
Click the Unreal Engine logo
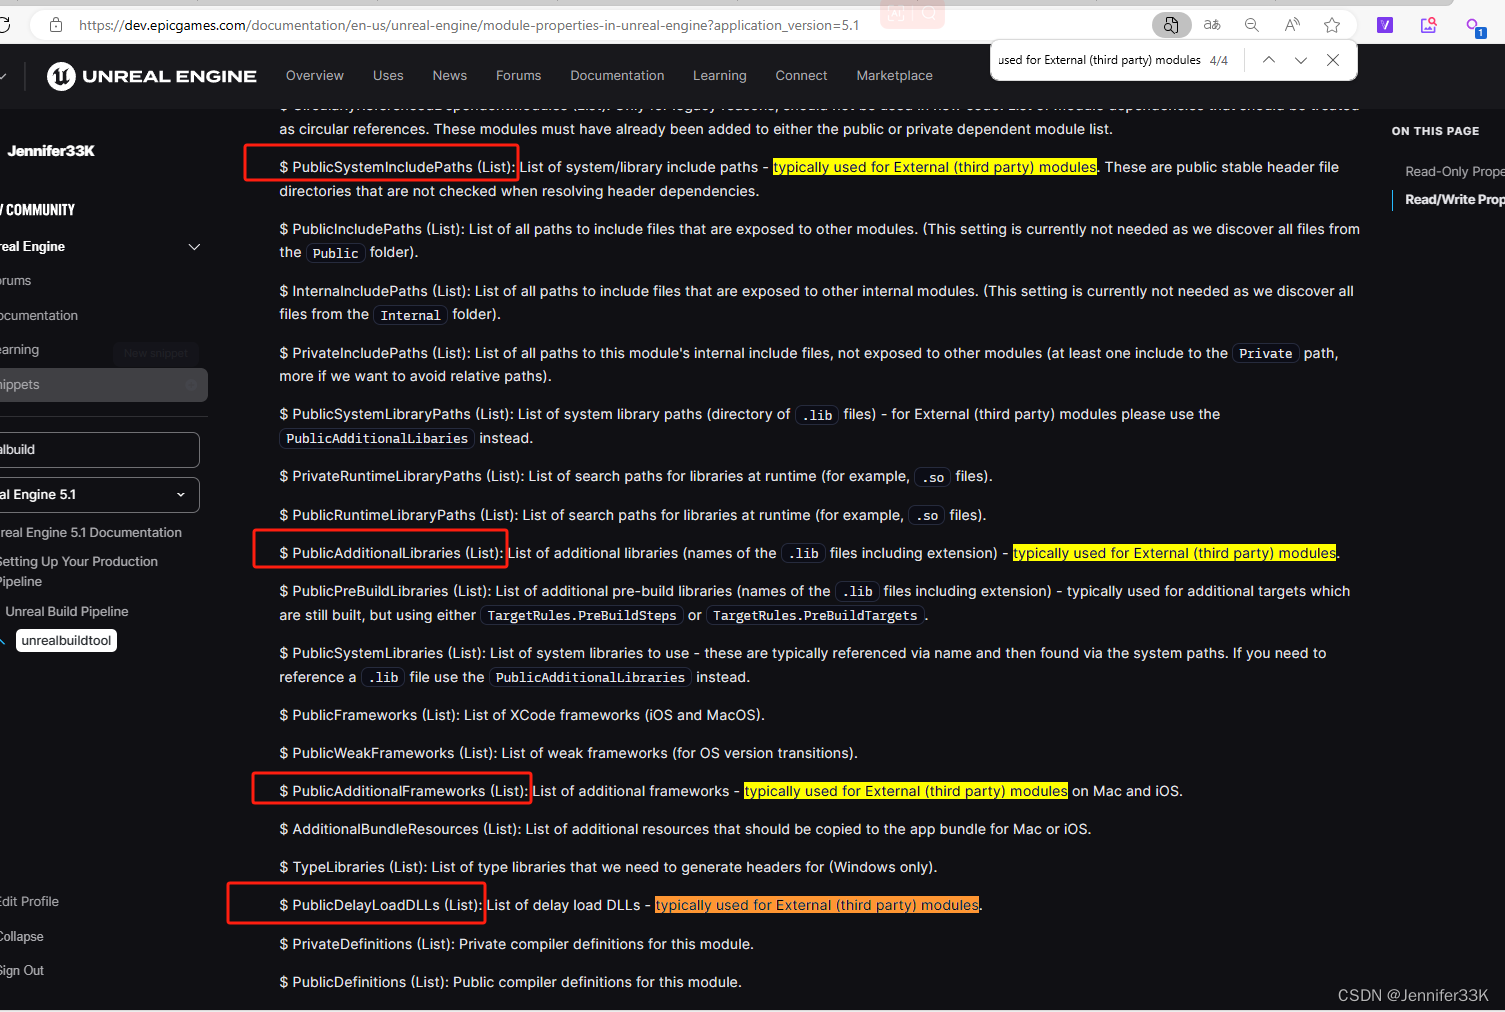(x=60, y=76)
